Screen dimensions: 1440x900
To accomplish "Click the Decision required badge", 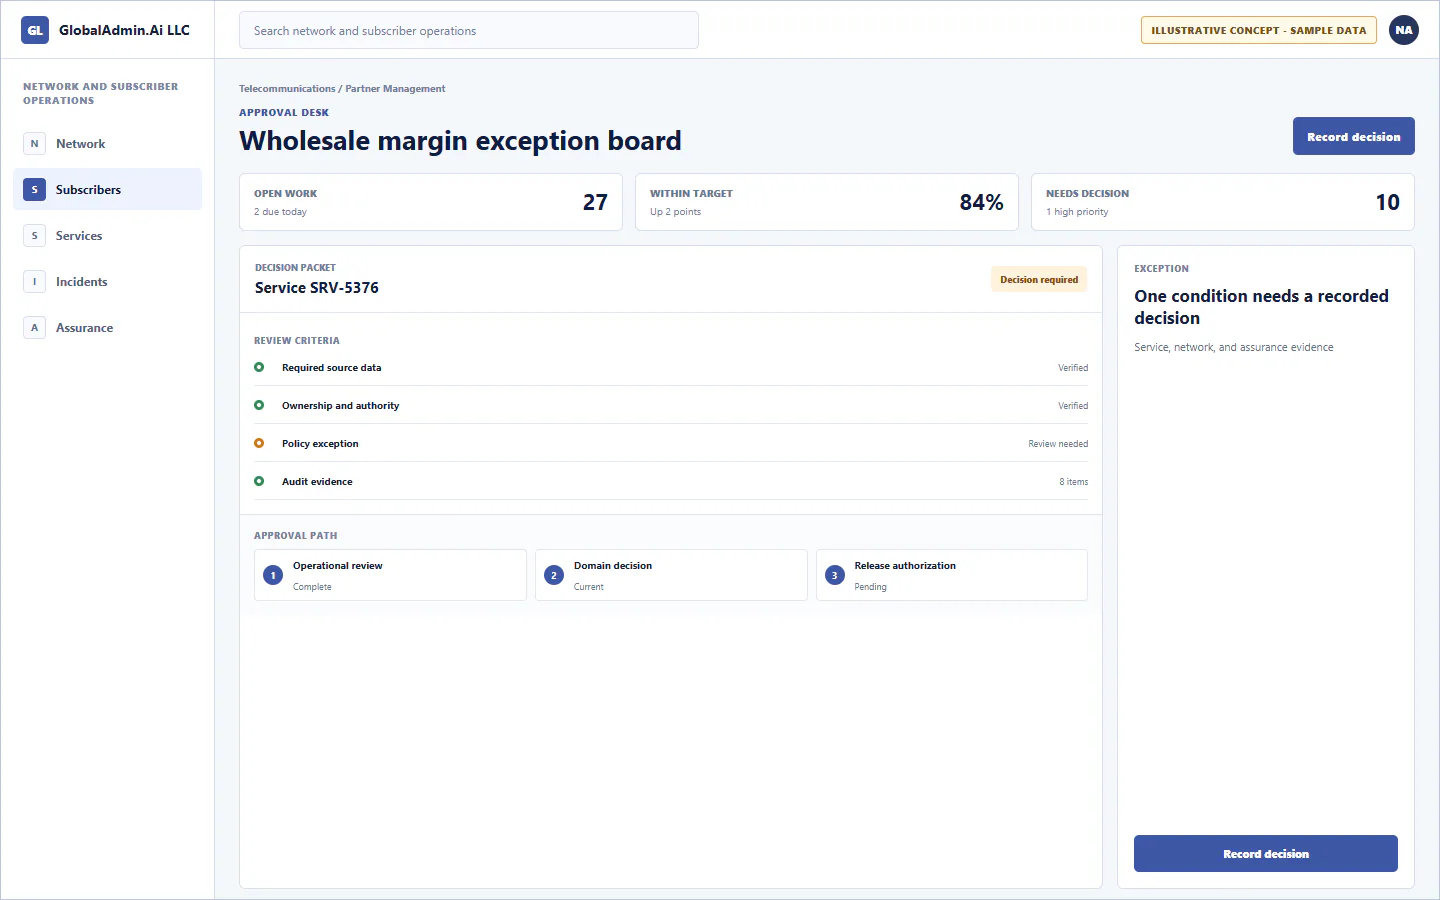I will [x=1039, y=280].
